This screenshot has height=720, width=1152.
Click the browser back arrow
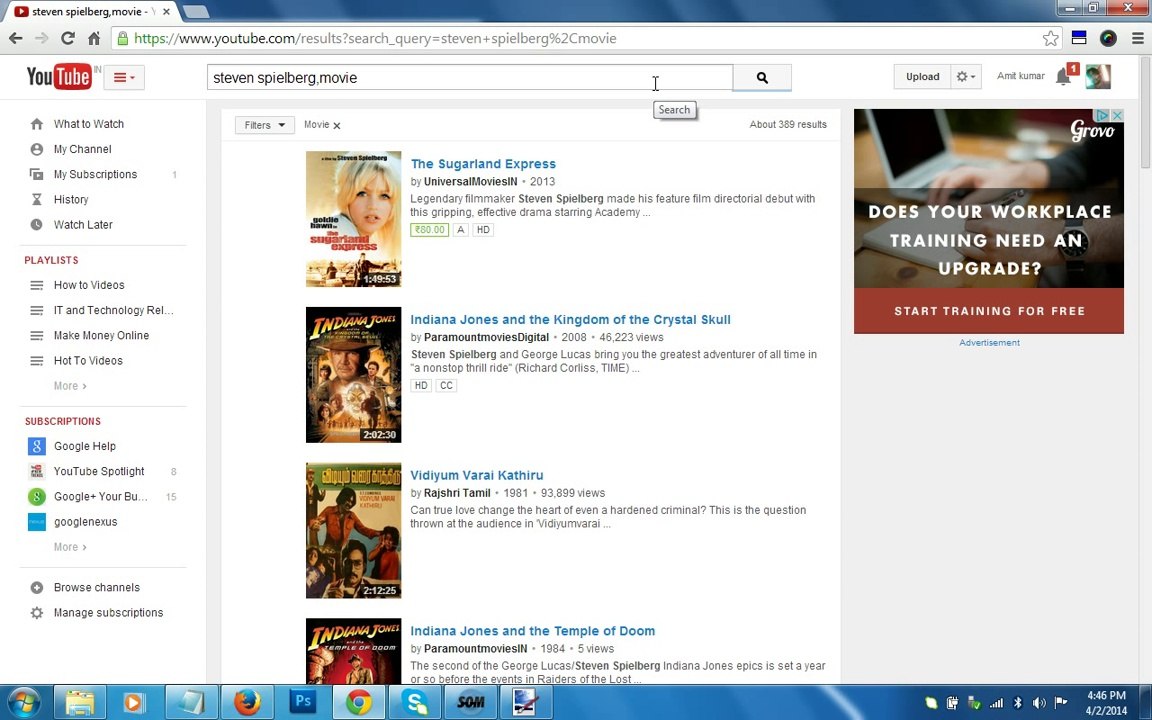pos(15,38)
